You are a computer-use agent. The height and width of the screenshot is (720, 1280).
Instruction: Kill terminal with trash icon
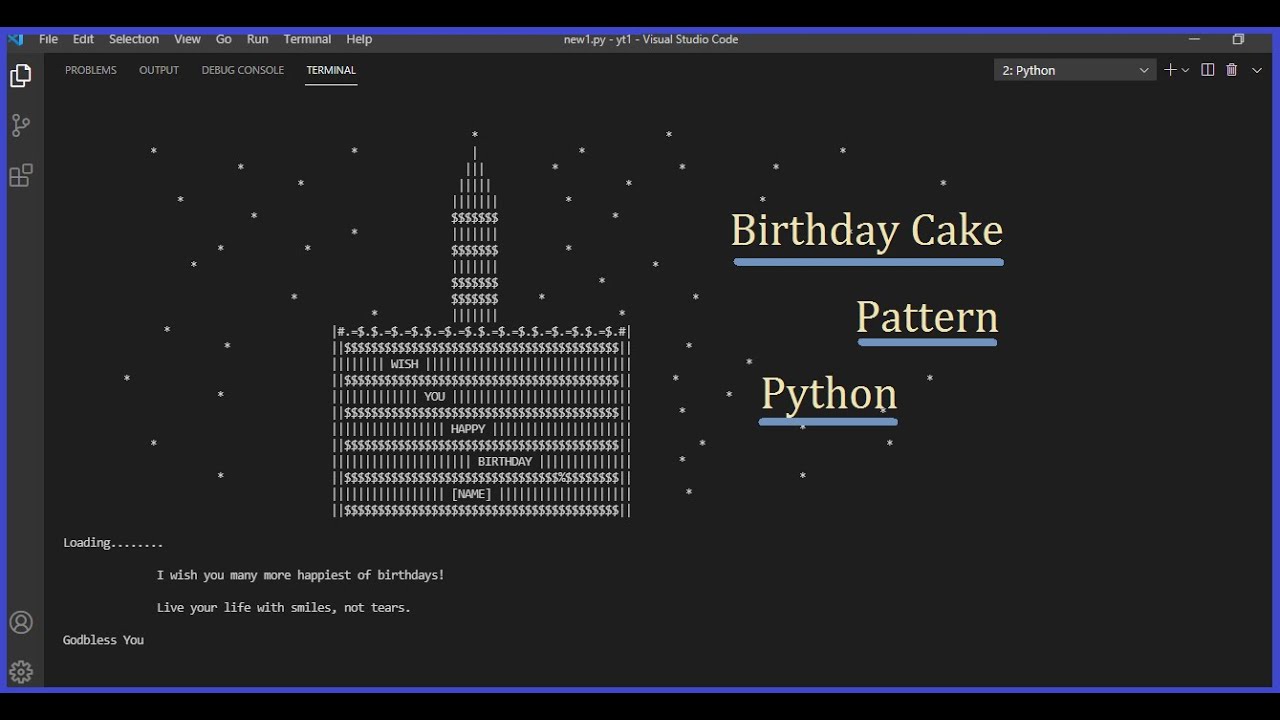(x=1232, y=70)
